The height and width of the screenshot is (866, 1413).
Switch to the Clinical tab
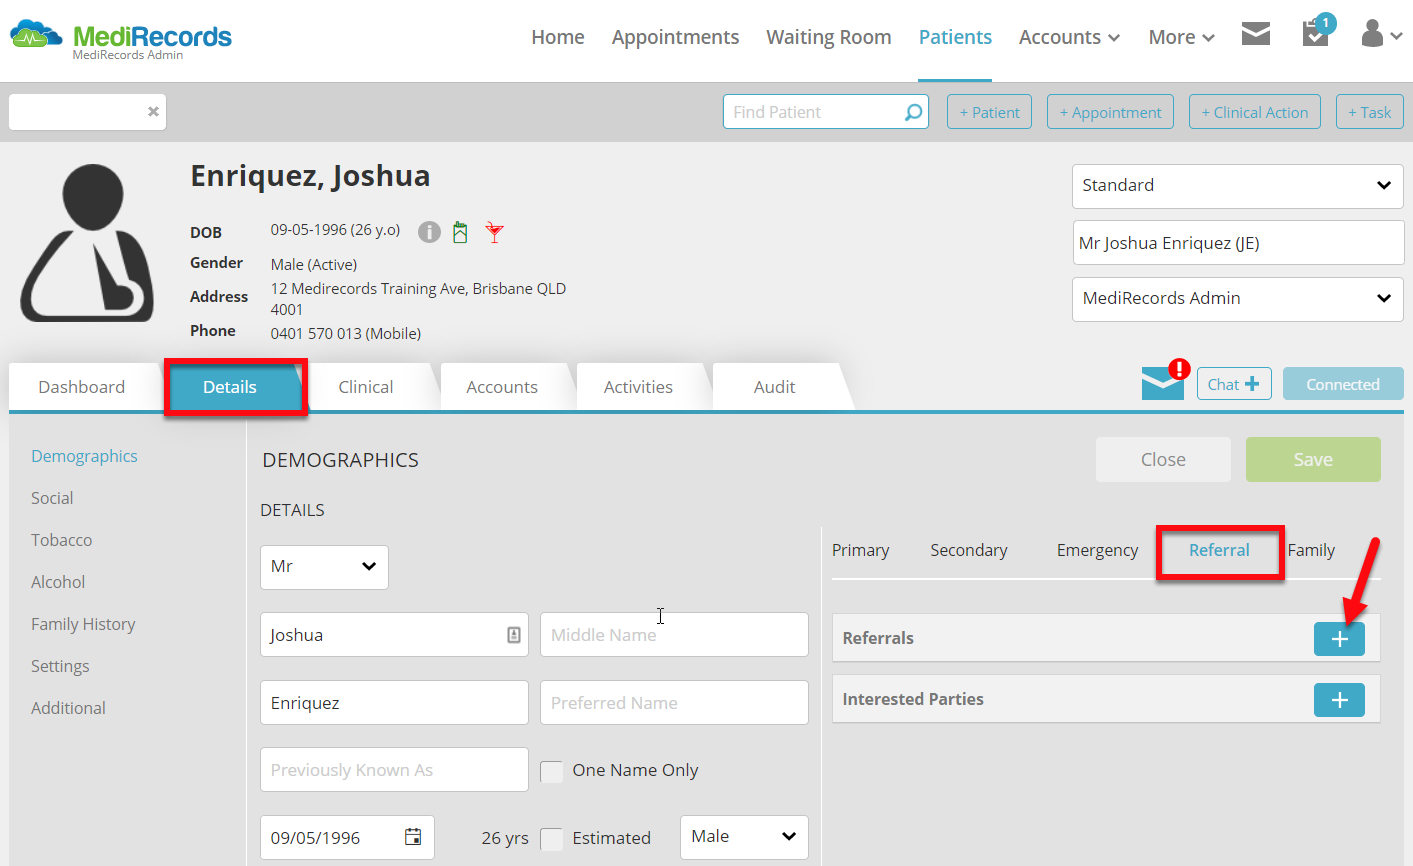[x=366, y=387]
